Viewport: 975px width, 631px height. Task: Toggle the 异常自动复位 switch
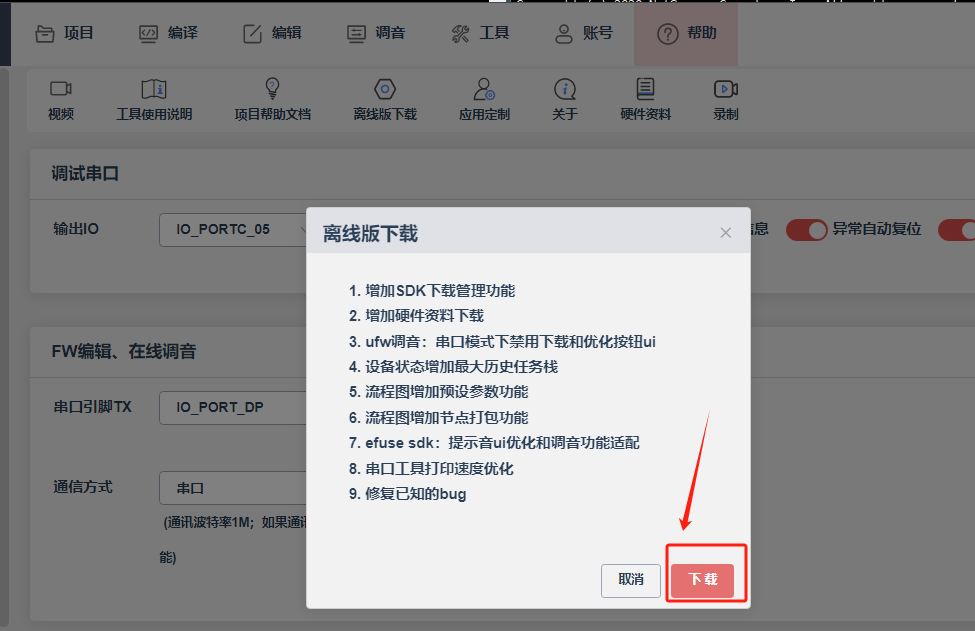(x=806, y=229)
